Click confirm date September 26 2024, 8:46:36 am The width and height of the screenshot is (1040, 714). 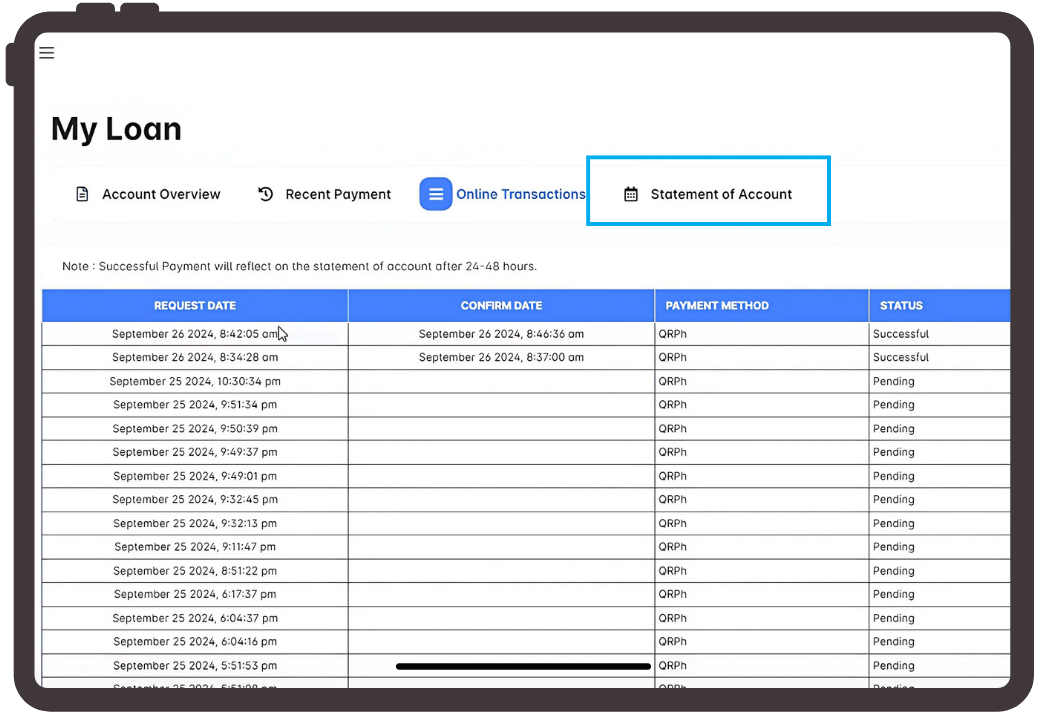[501, 334]
